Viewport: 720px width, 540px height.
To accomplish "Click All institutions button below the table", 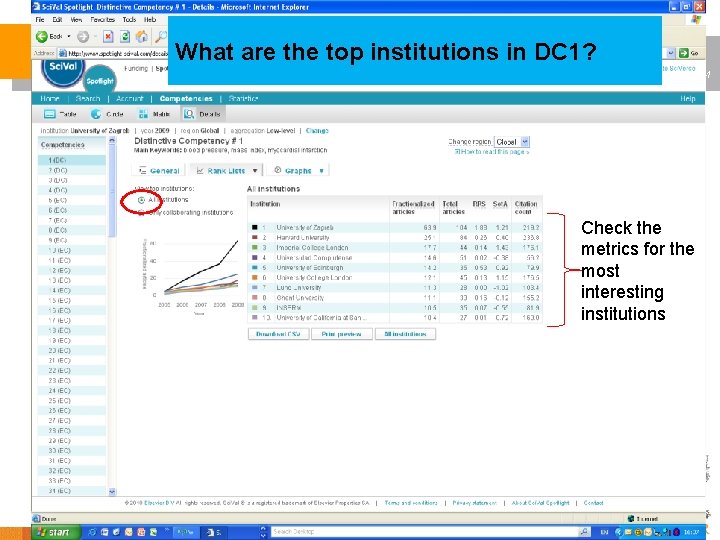I will 405,334.
